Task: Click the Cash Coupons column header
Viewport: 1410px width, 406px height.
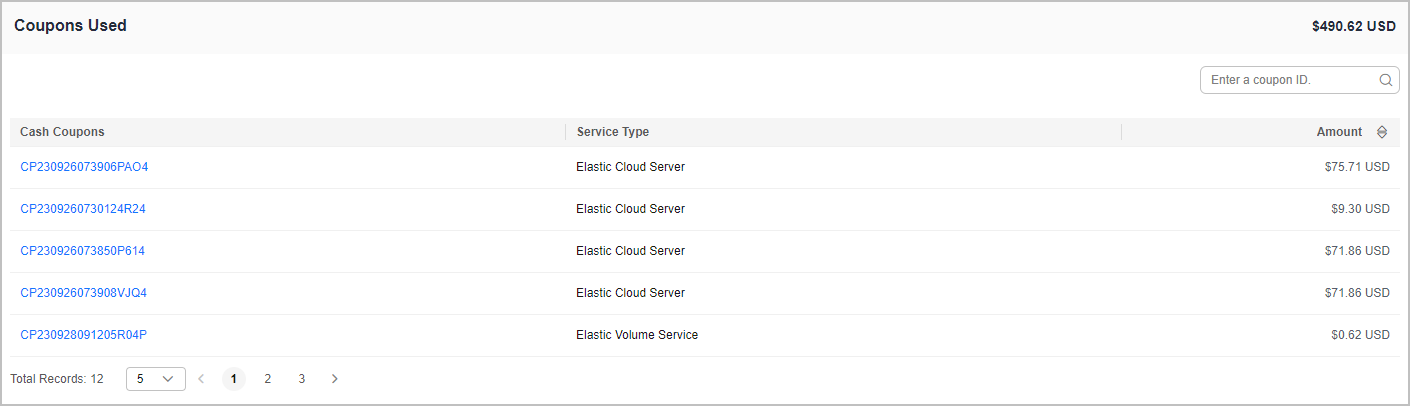Action: (x=62, y=132)
